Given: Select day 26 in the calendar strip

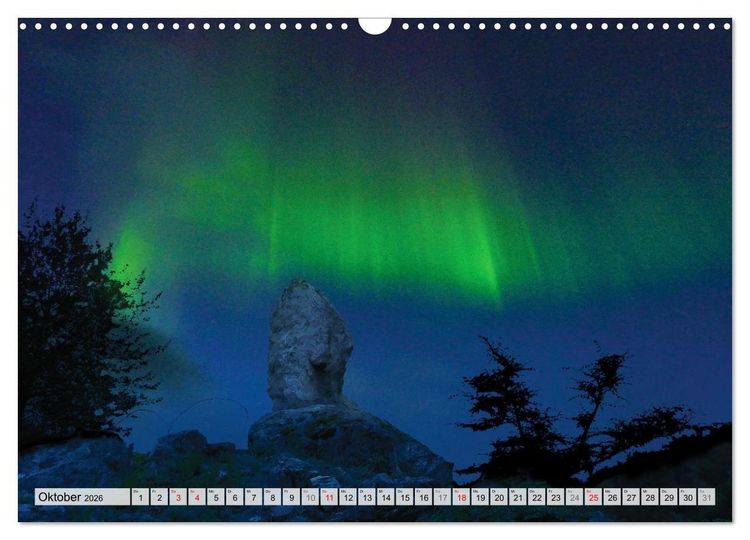Looking at the screenshot, I should pos(613,496).
